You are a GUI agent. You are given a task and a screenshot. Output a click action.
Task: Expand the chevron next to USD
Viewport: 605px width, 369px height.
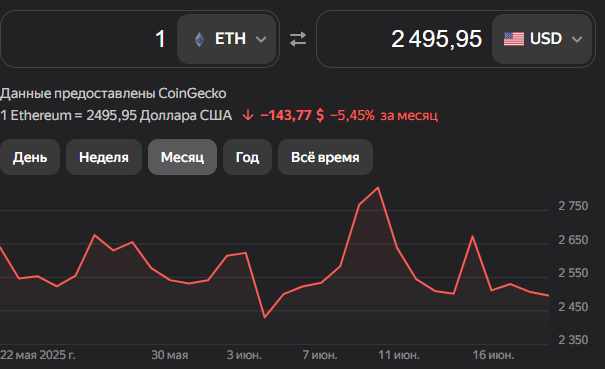[x=577, y=39]
